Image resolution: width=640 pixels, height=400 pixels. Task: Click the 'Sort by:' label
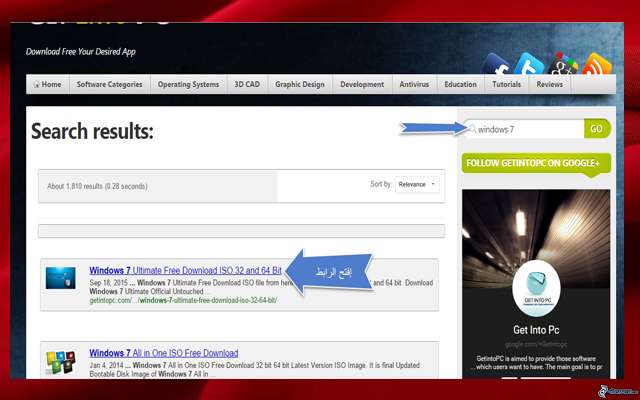tap(381, 184)
